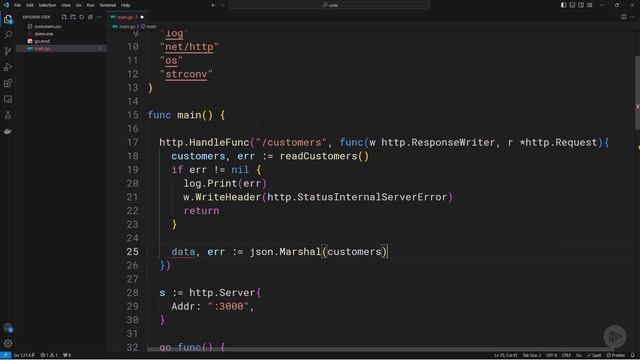Click the readCustomers() call on line 18
Viewport: 640px width, 360px height.
point(324,156)
